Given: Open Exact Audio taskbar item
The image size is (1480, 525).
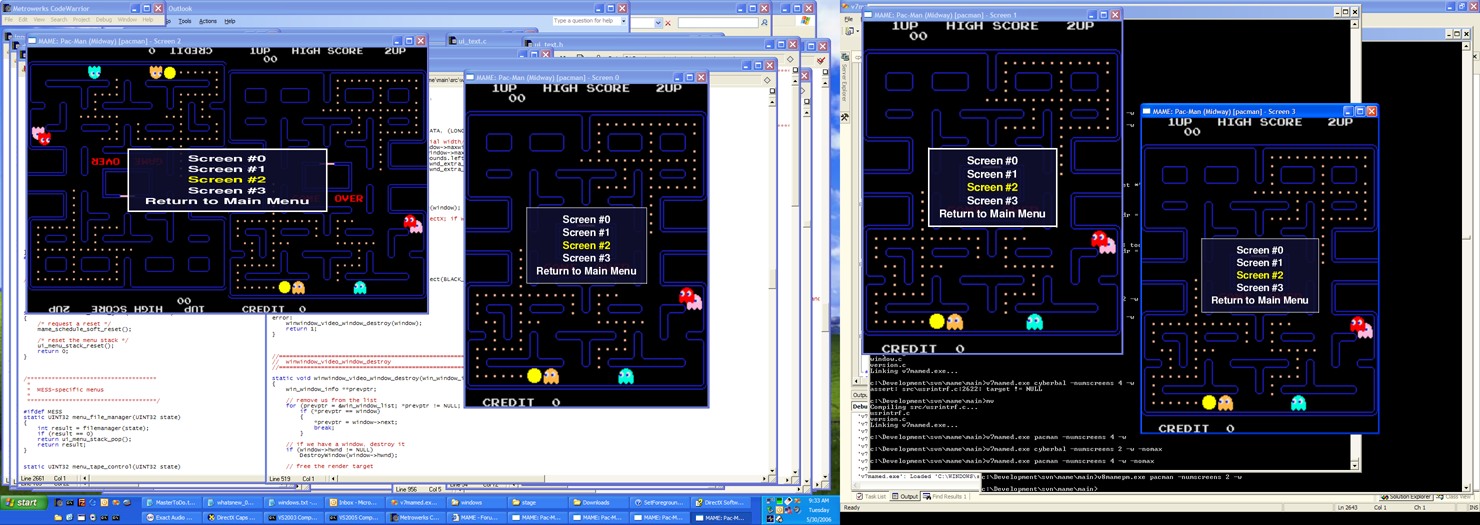Looking at the screenshot, I should click(171, 518).
